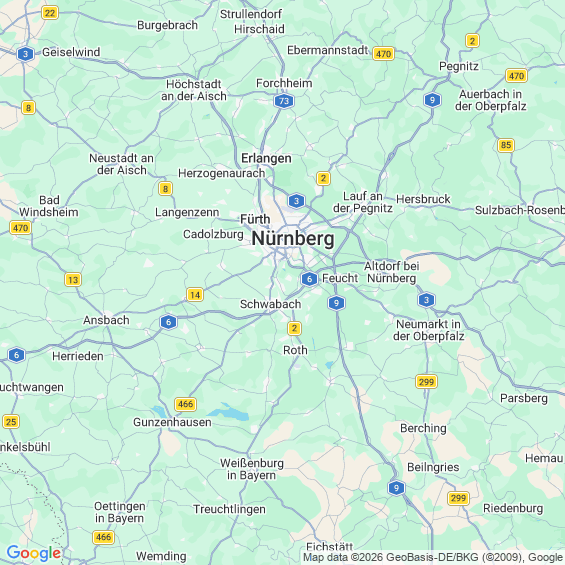The image size is (565, 565).
Task: Click the blue lake east of Gunzenhausen
Action: point(230,413)
